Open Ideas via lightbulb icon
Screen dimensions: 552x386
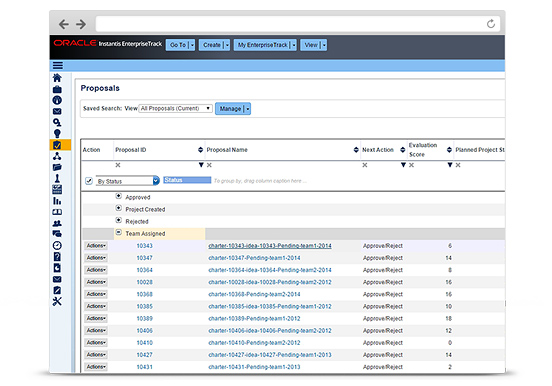click(x=57, y=133)
